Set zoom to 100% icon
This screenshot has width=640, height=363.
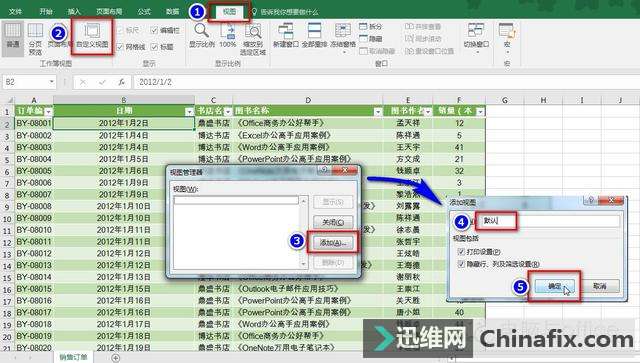228,36
